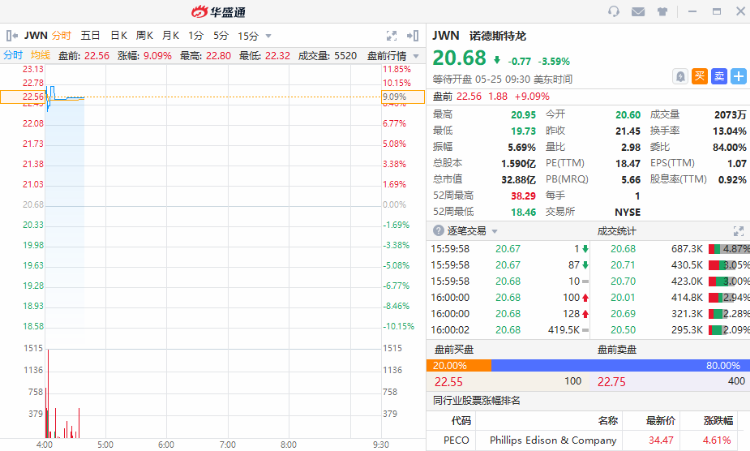Click the orange 20.00% bid ratio bar

pos(459,365)
